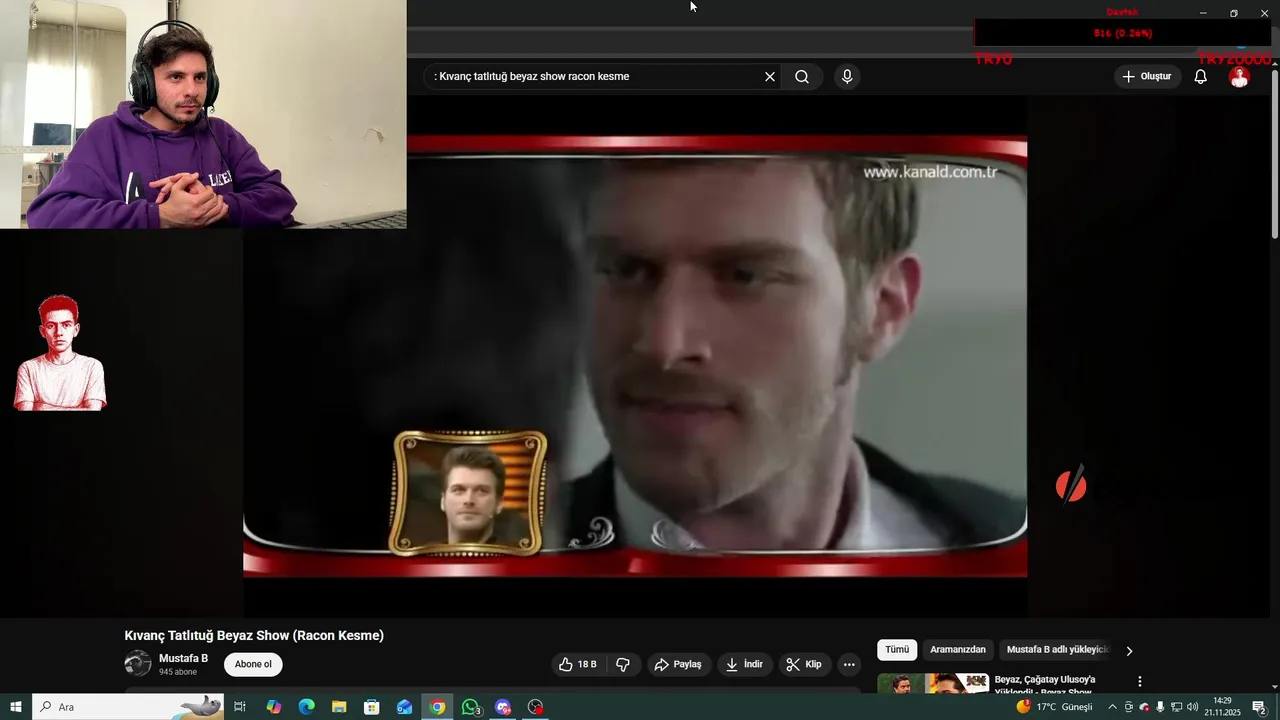Open Windows Task View

click(240, 707)
